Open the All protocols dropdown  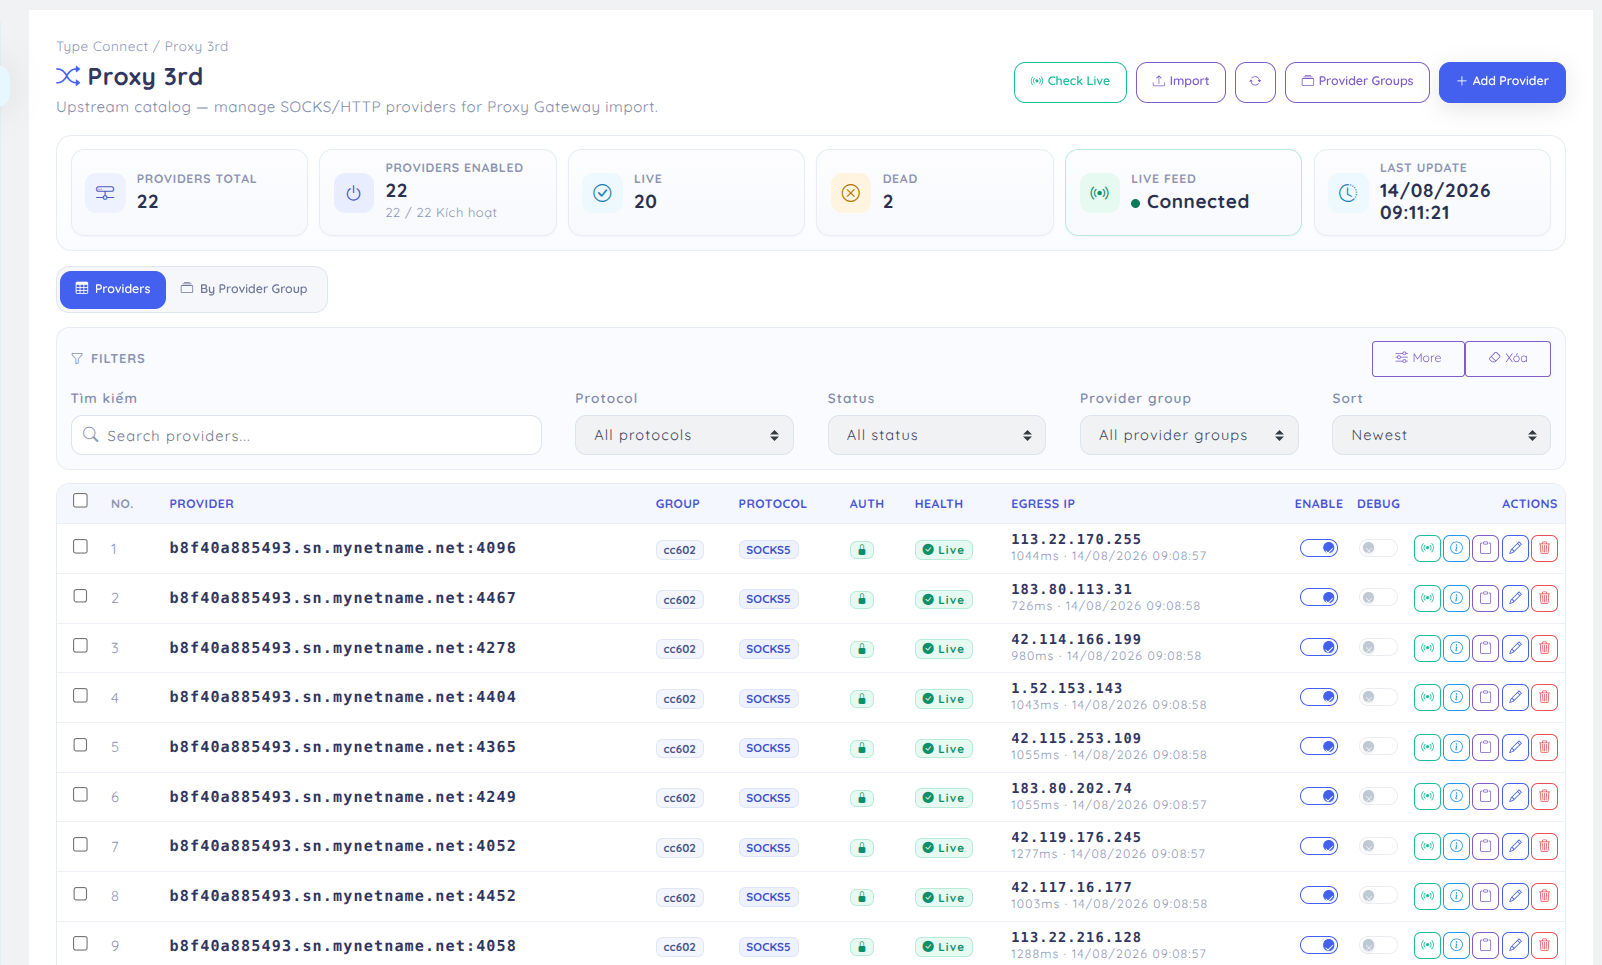(x=684, y=435)
